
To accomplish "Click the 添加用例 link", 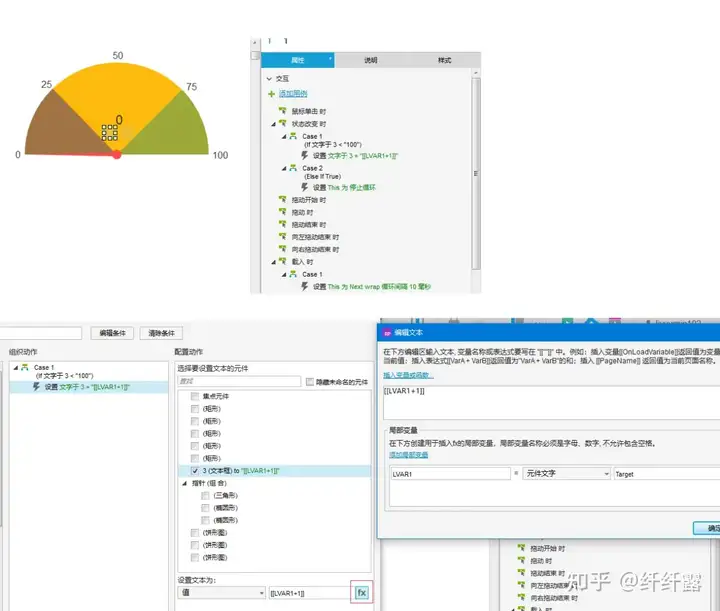I will tap(293, 93).
